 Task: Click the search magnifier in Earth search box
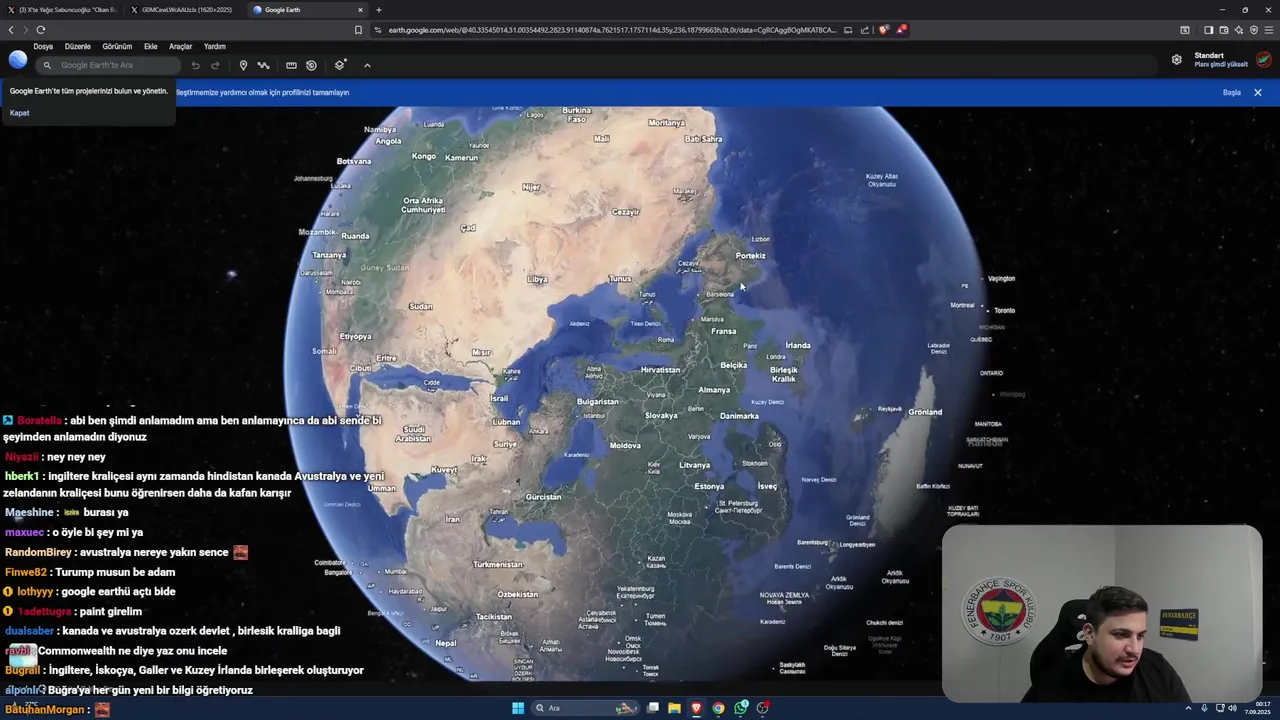[x=47, y=65]
